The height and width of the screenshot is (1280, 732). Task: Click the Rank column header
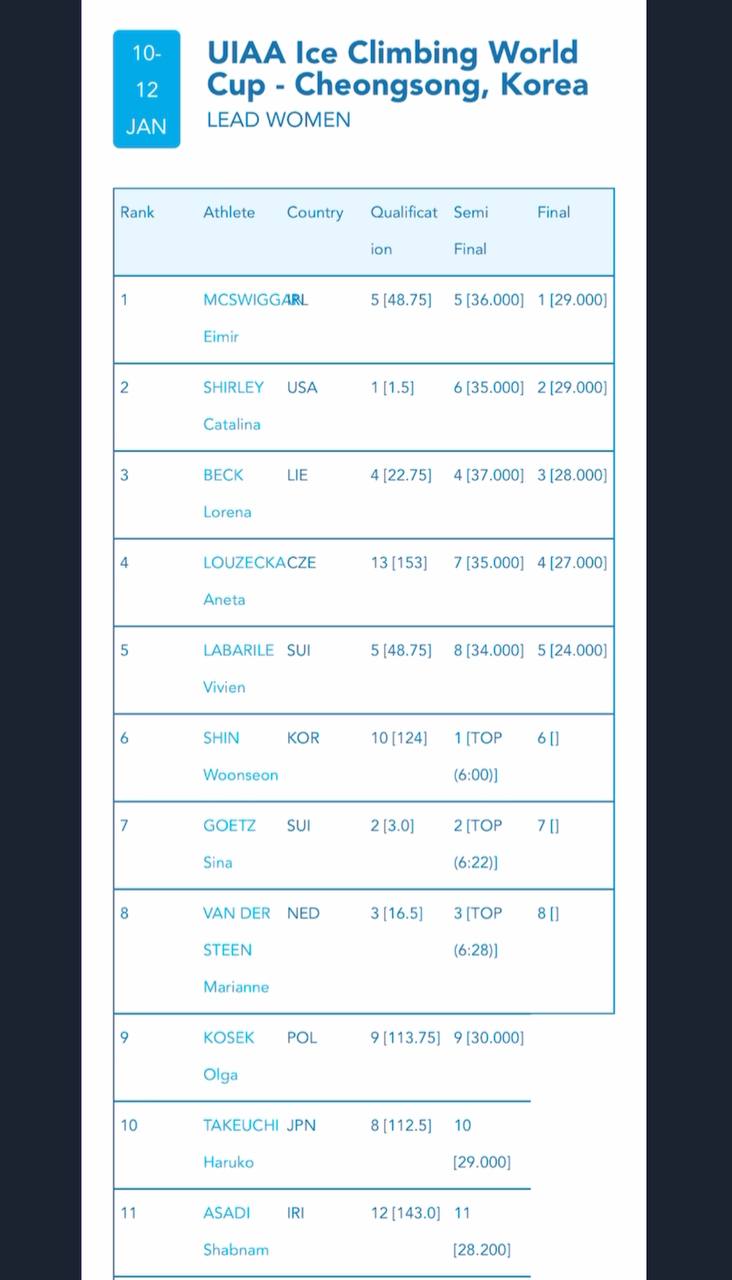pos(137,212)
